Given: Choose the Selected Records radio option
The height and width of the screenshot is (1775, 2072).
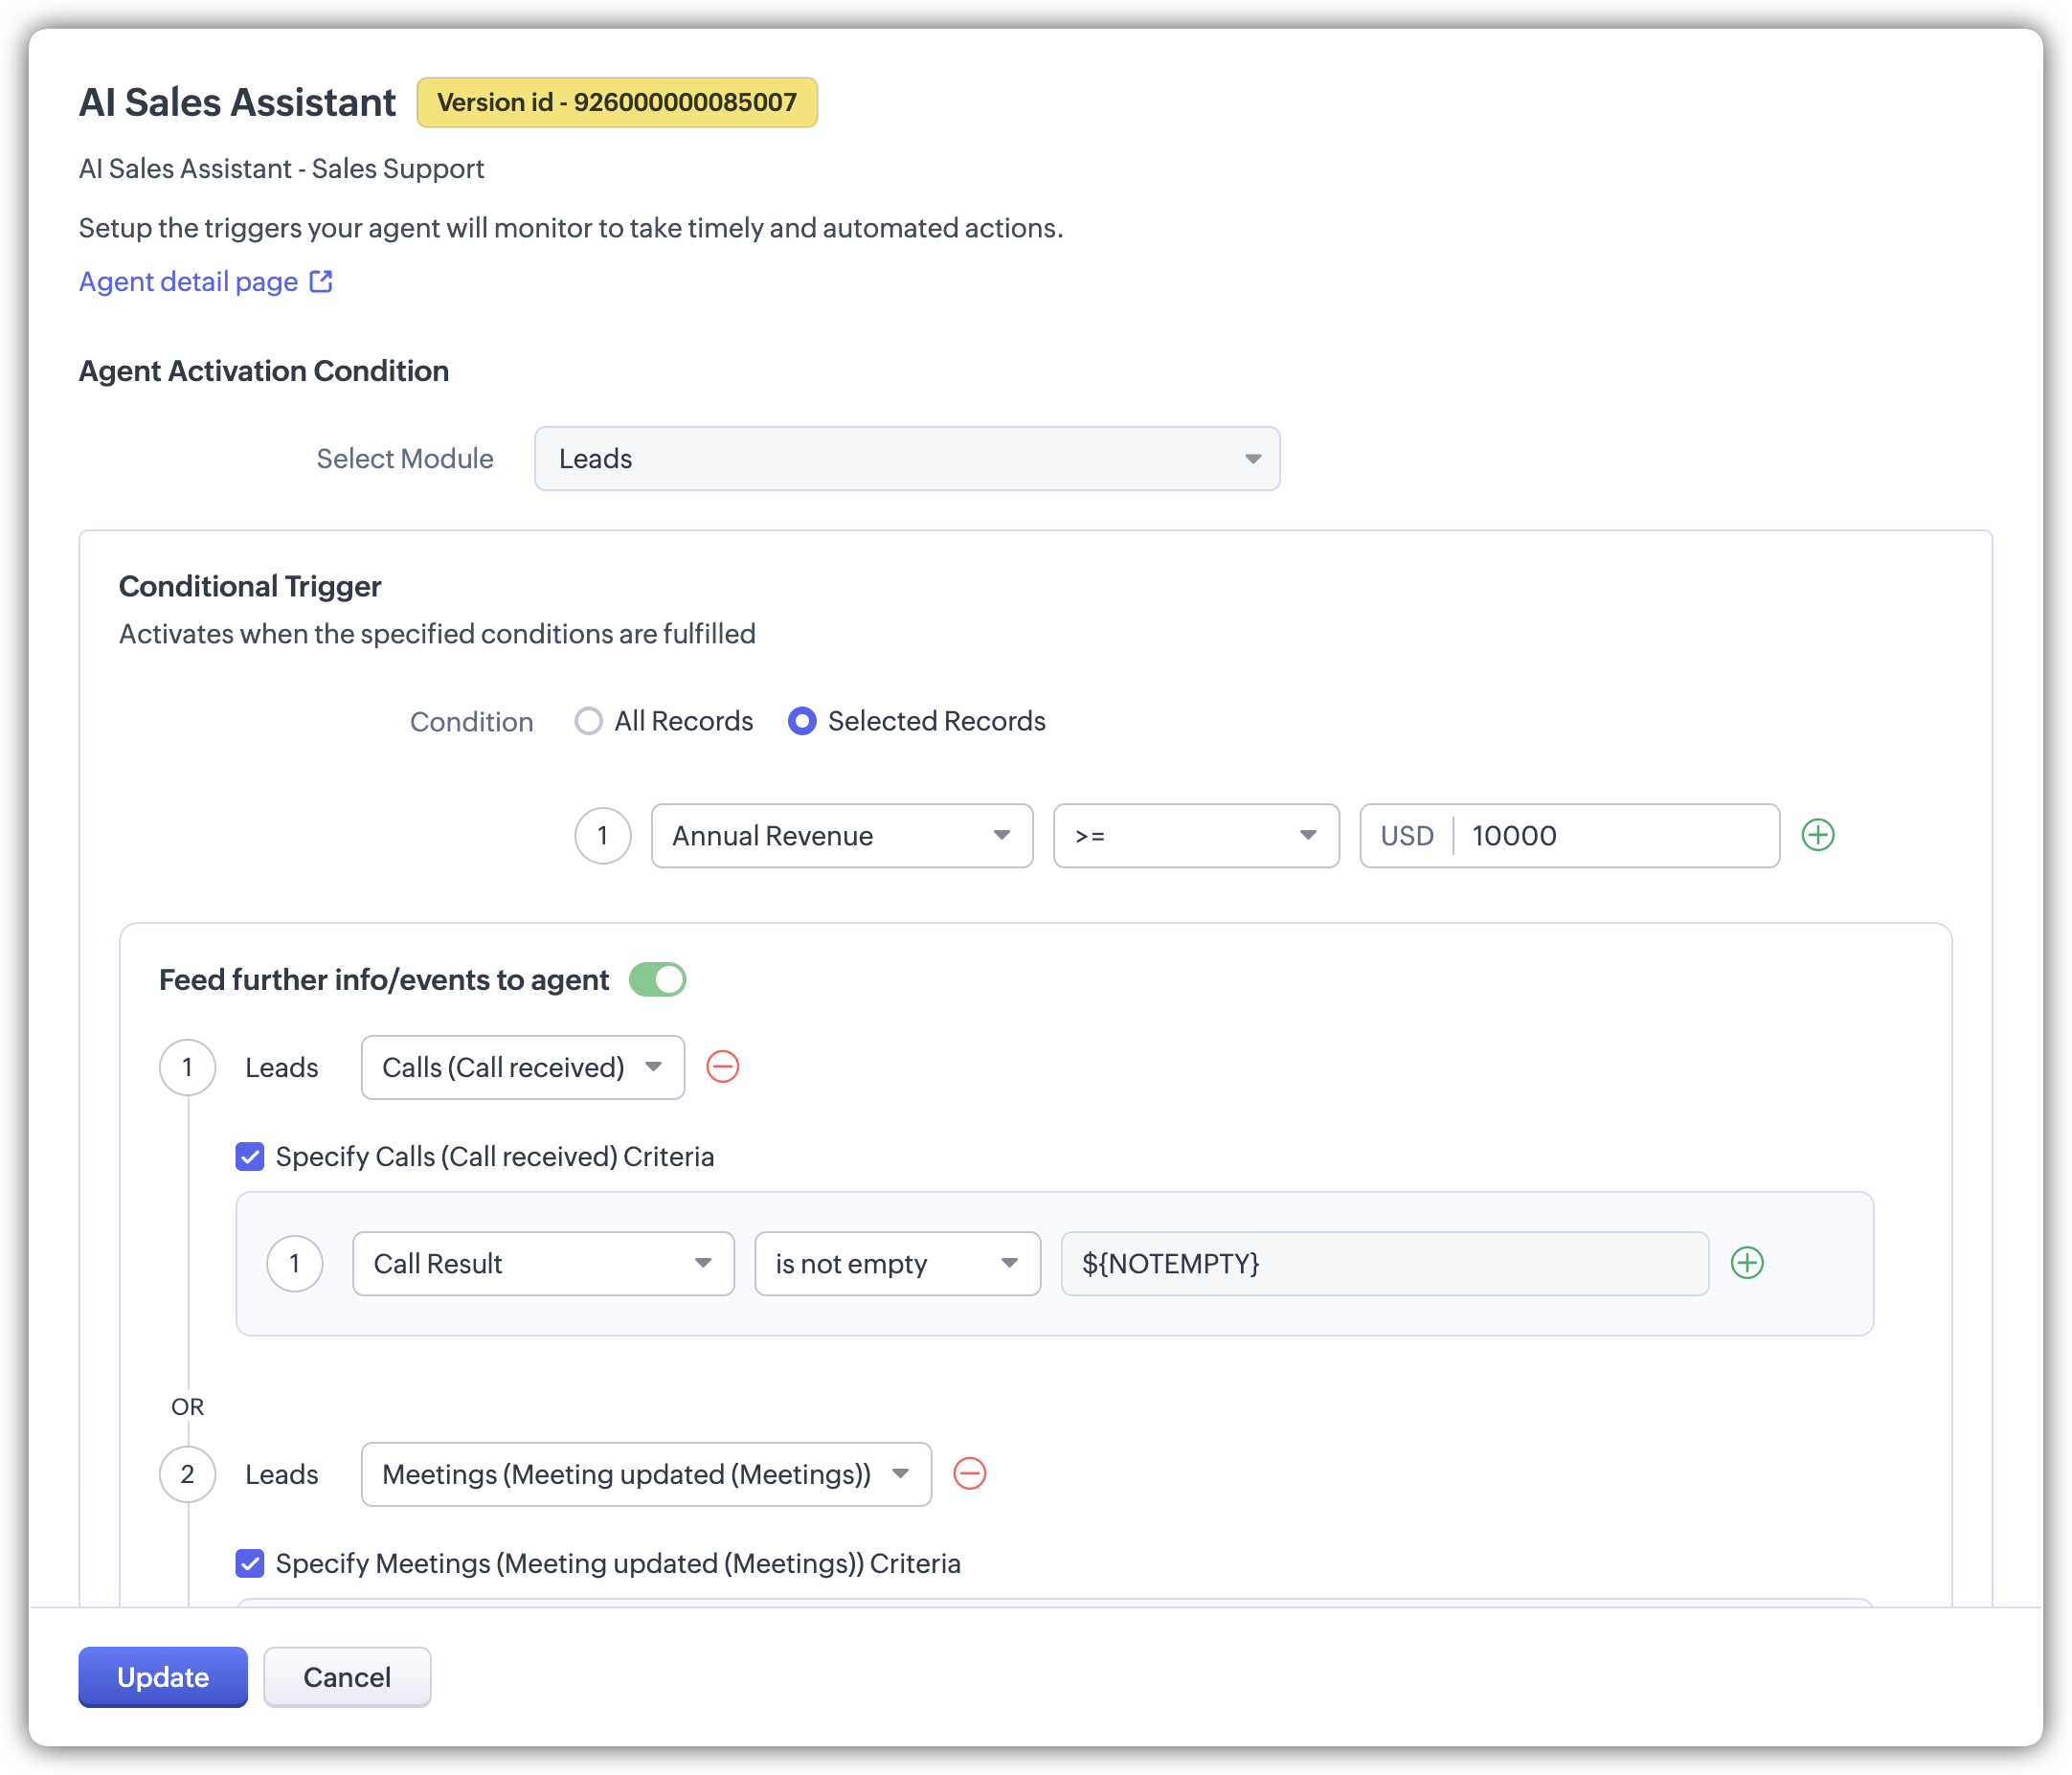Looking at the screenshot, I should [x=802, y=721].
